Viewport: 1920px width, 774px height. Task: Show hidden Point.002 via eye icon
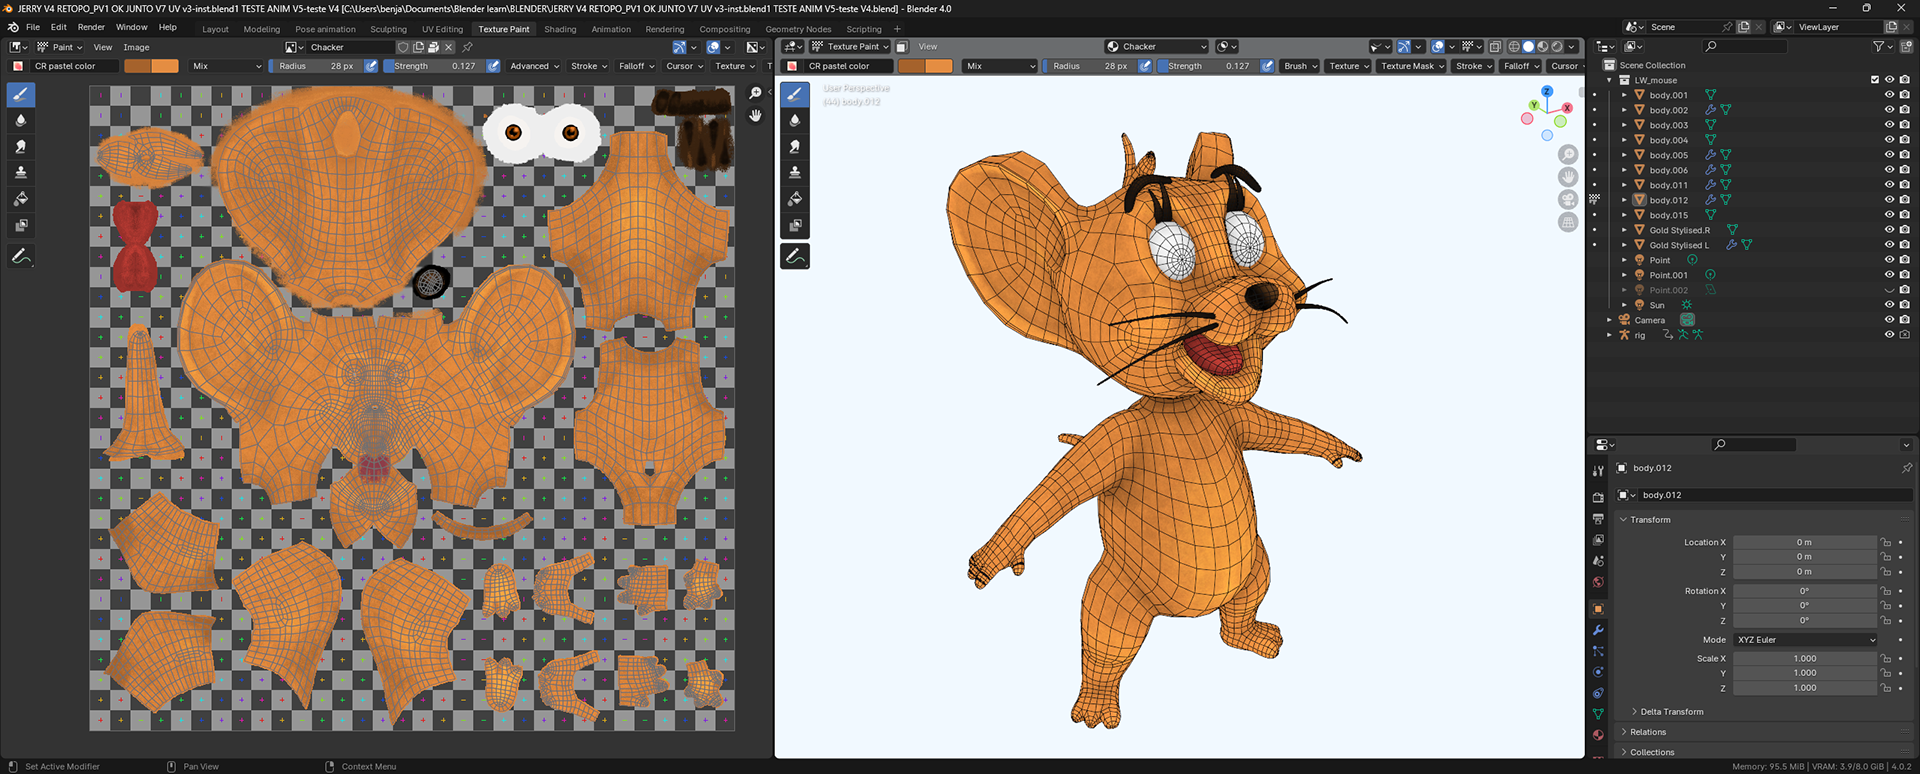(1890, 290)
